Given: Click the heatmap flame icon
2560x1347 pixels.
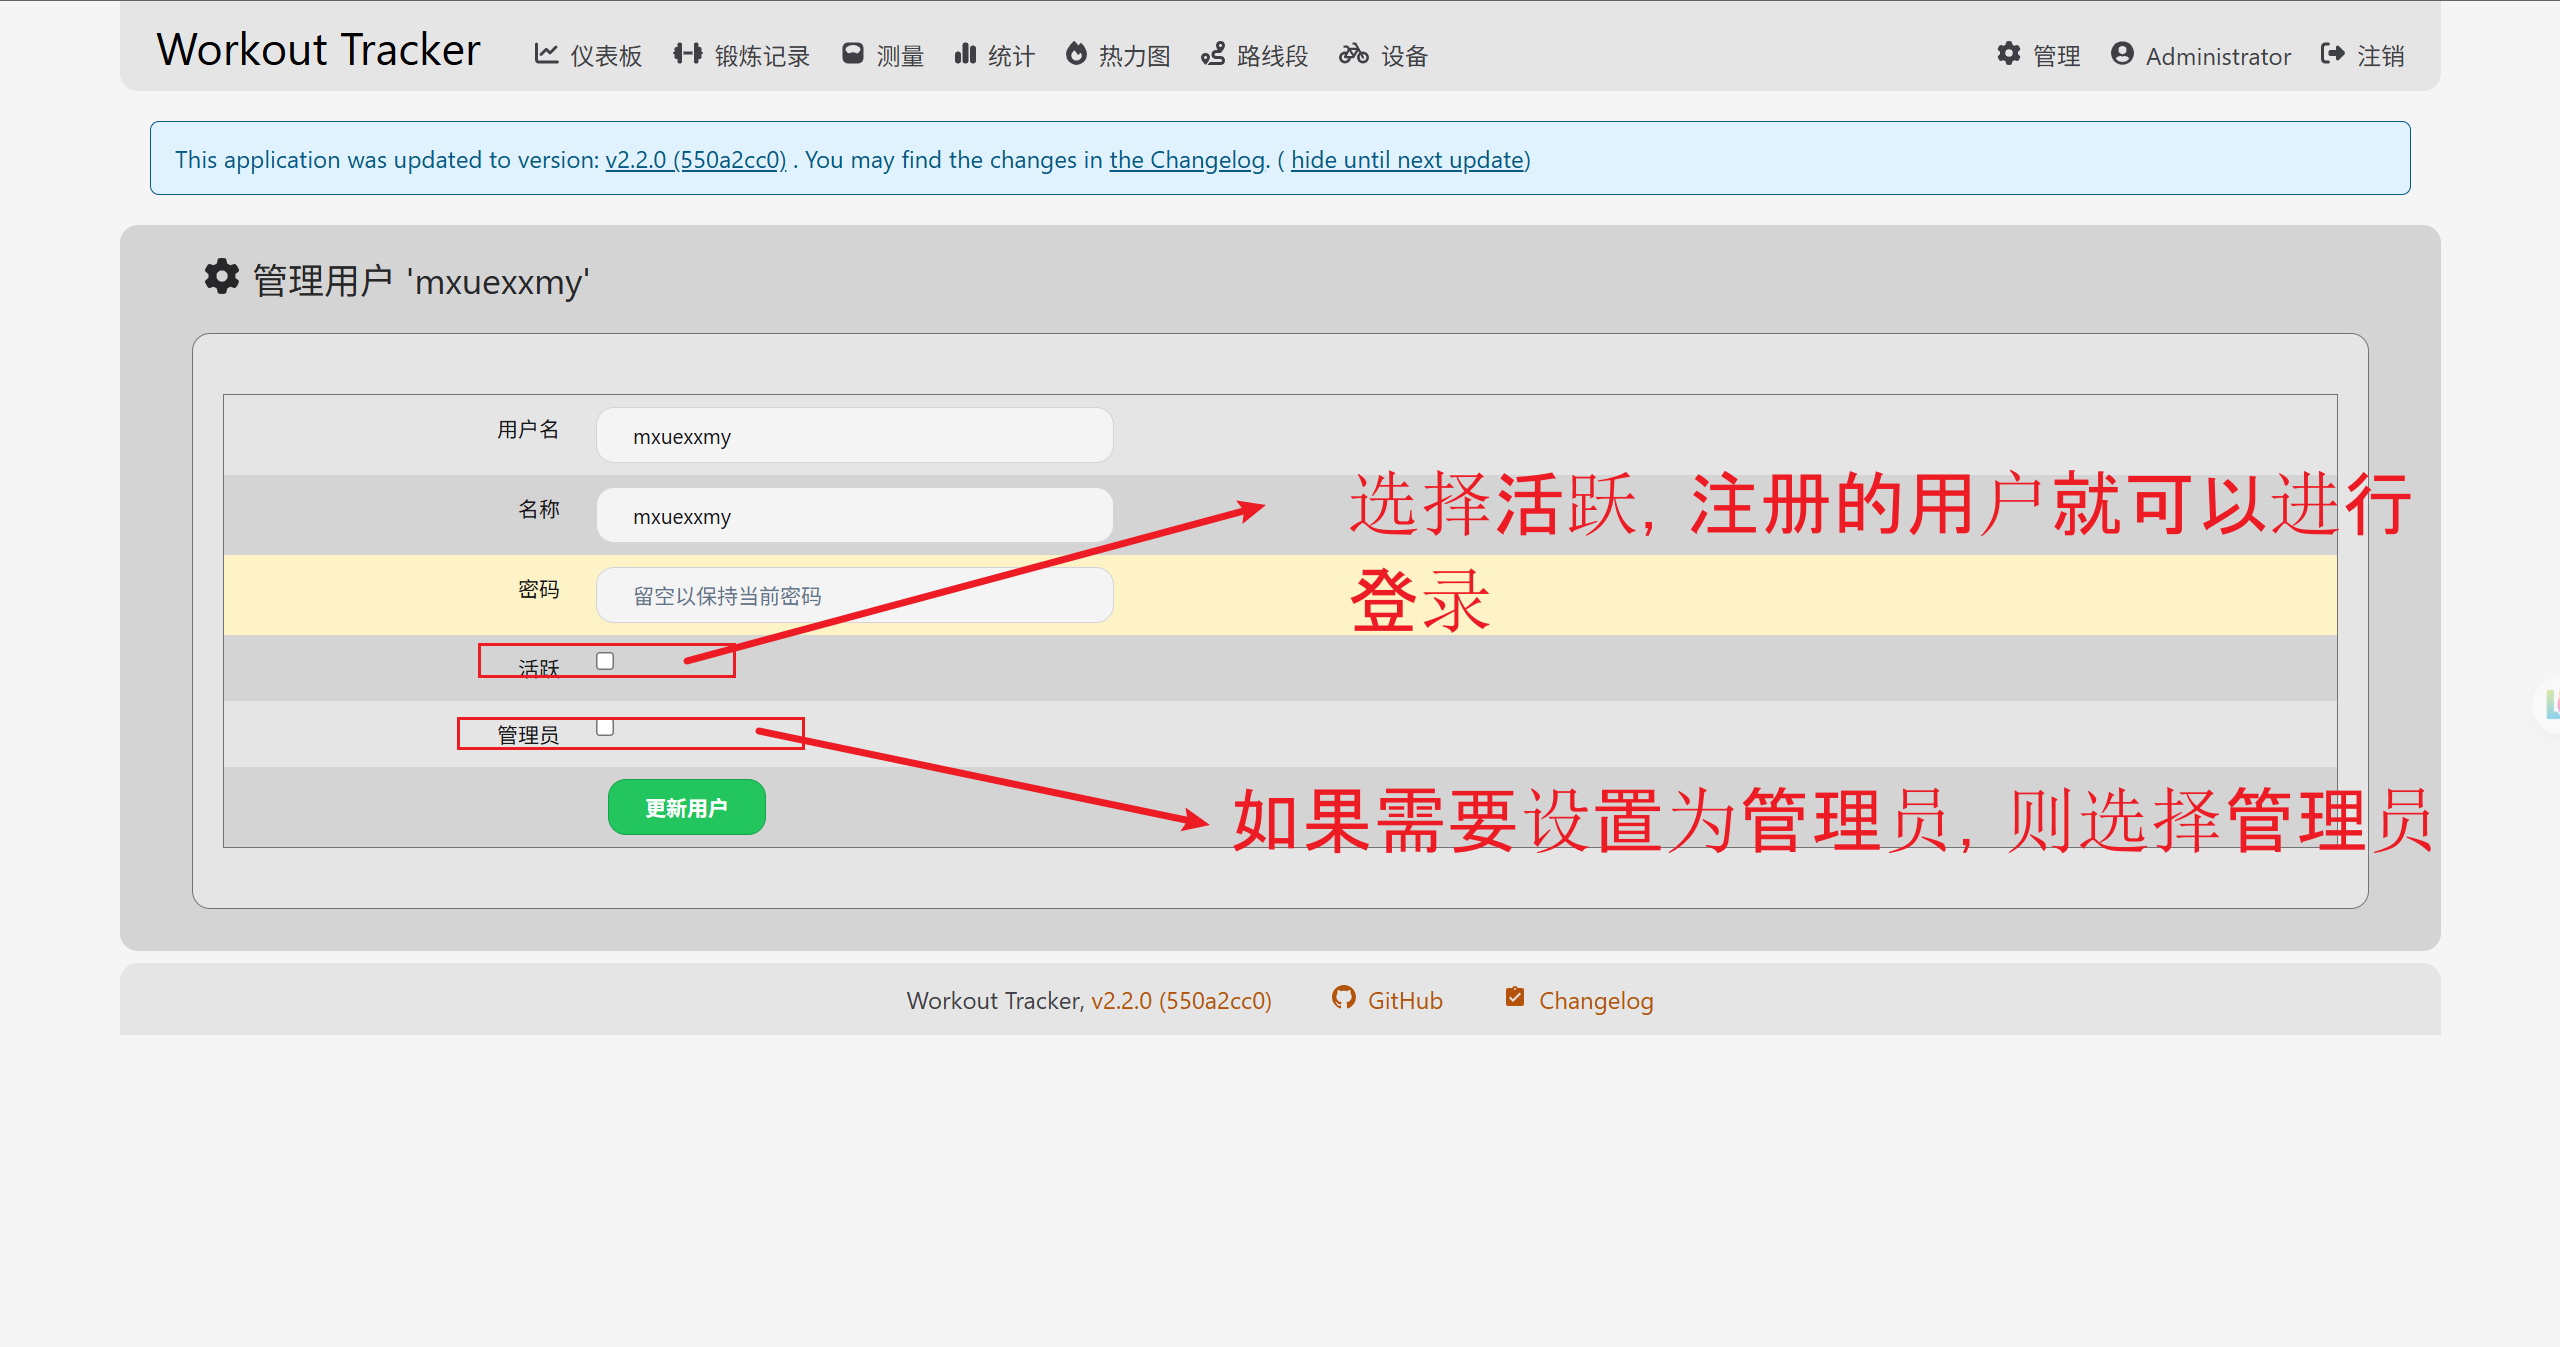Looking at the screenshot, I should (x=1076, y=54).
